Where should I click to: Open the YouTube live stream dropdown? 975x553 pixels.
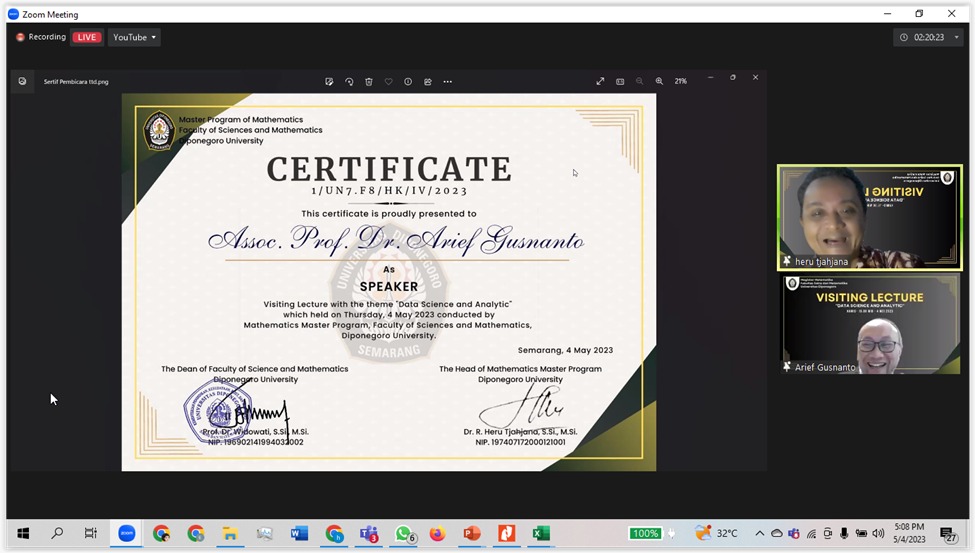(x=134, y=37)
